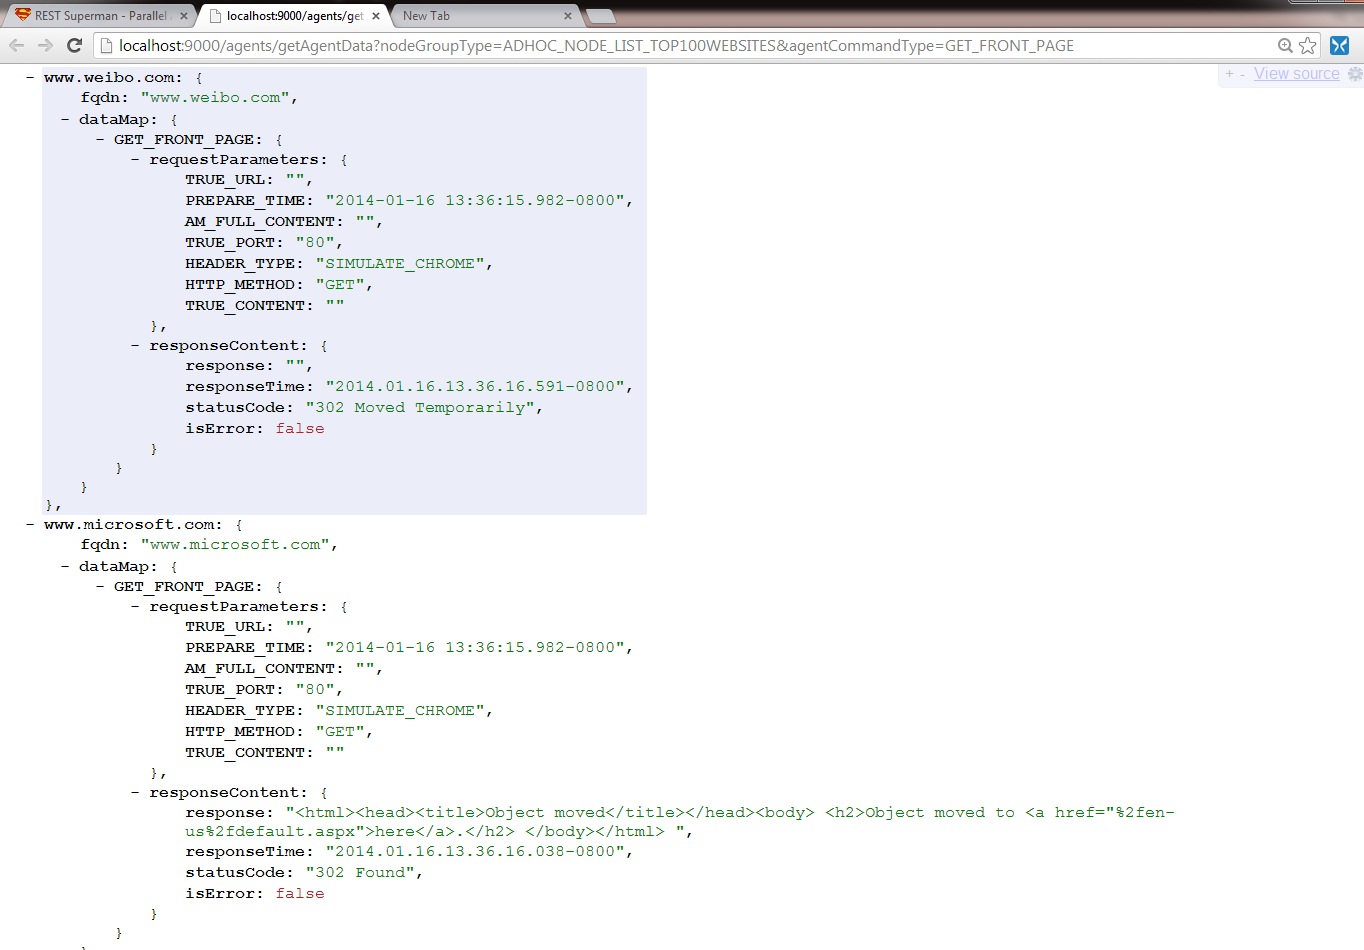Click the "www.microsoft.com" fqdn value

[235, 544]
